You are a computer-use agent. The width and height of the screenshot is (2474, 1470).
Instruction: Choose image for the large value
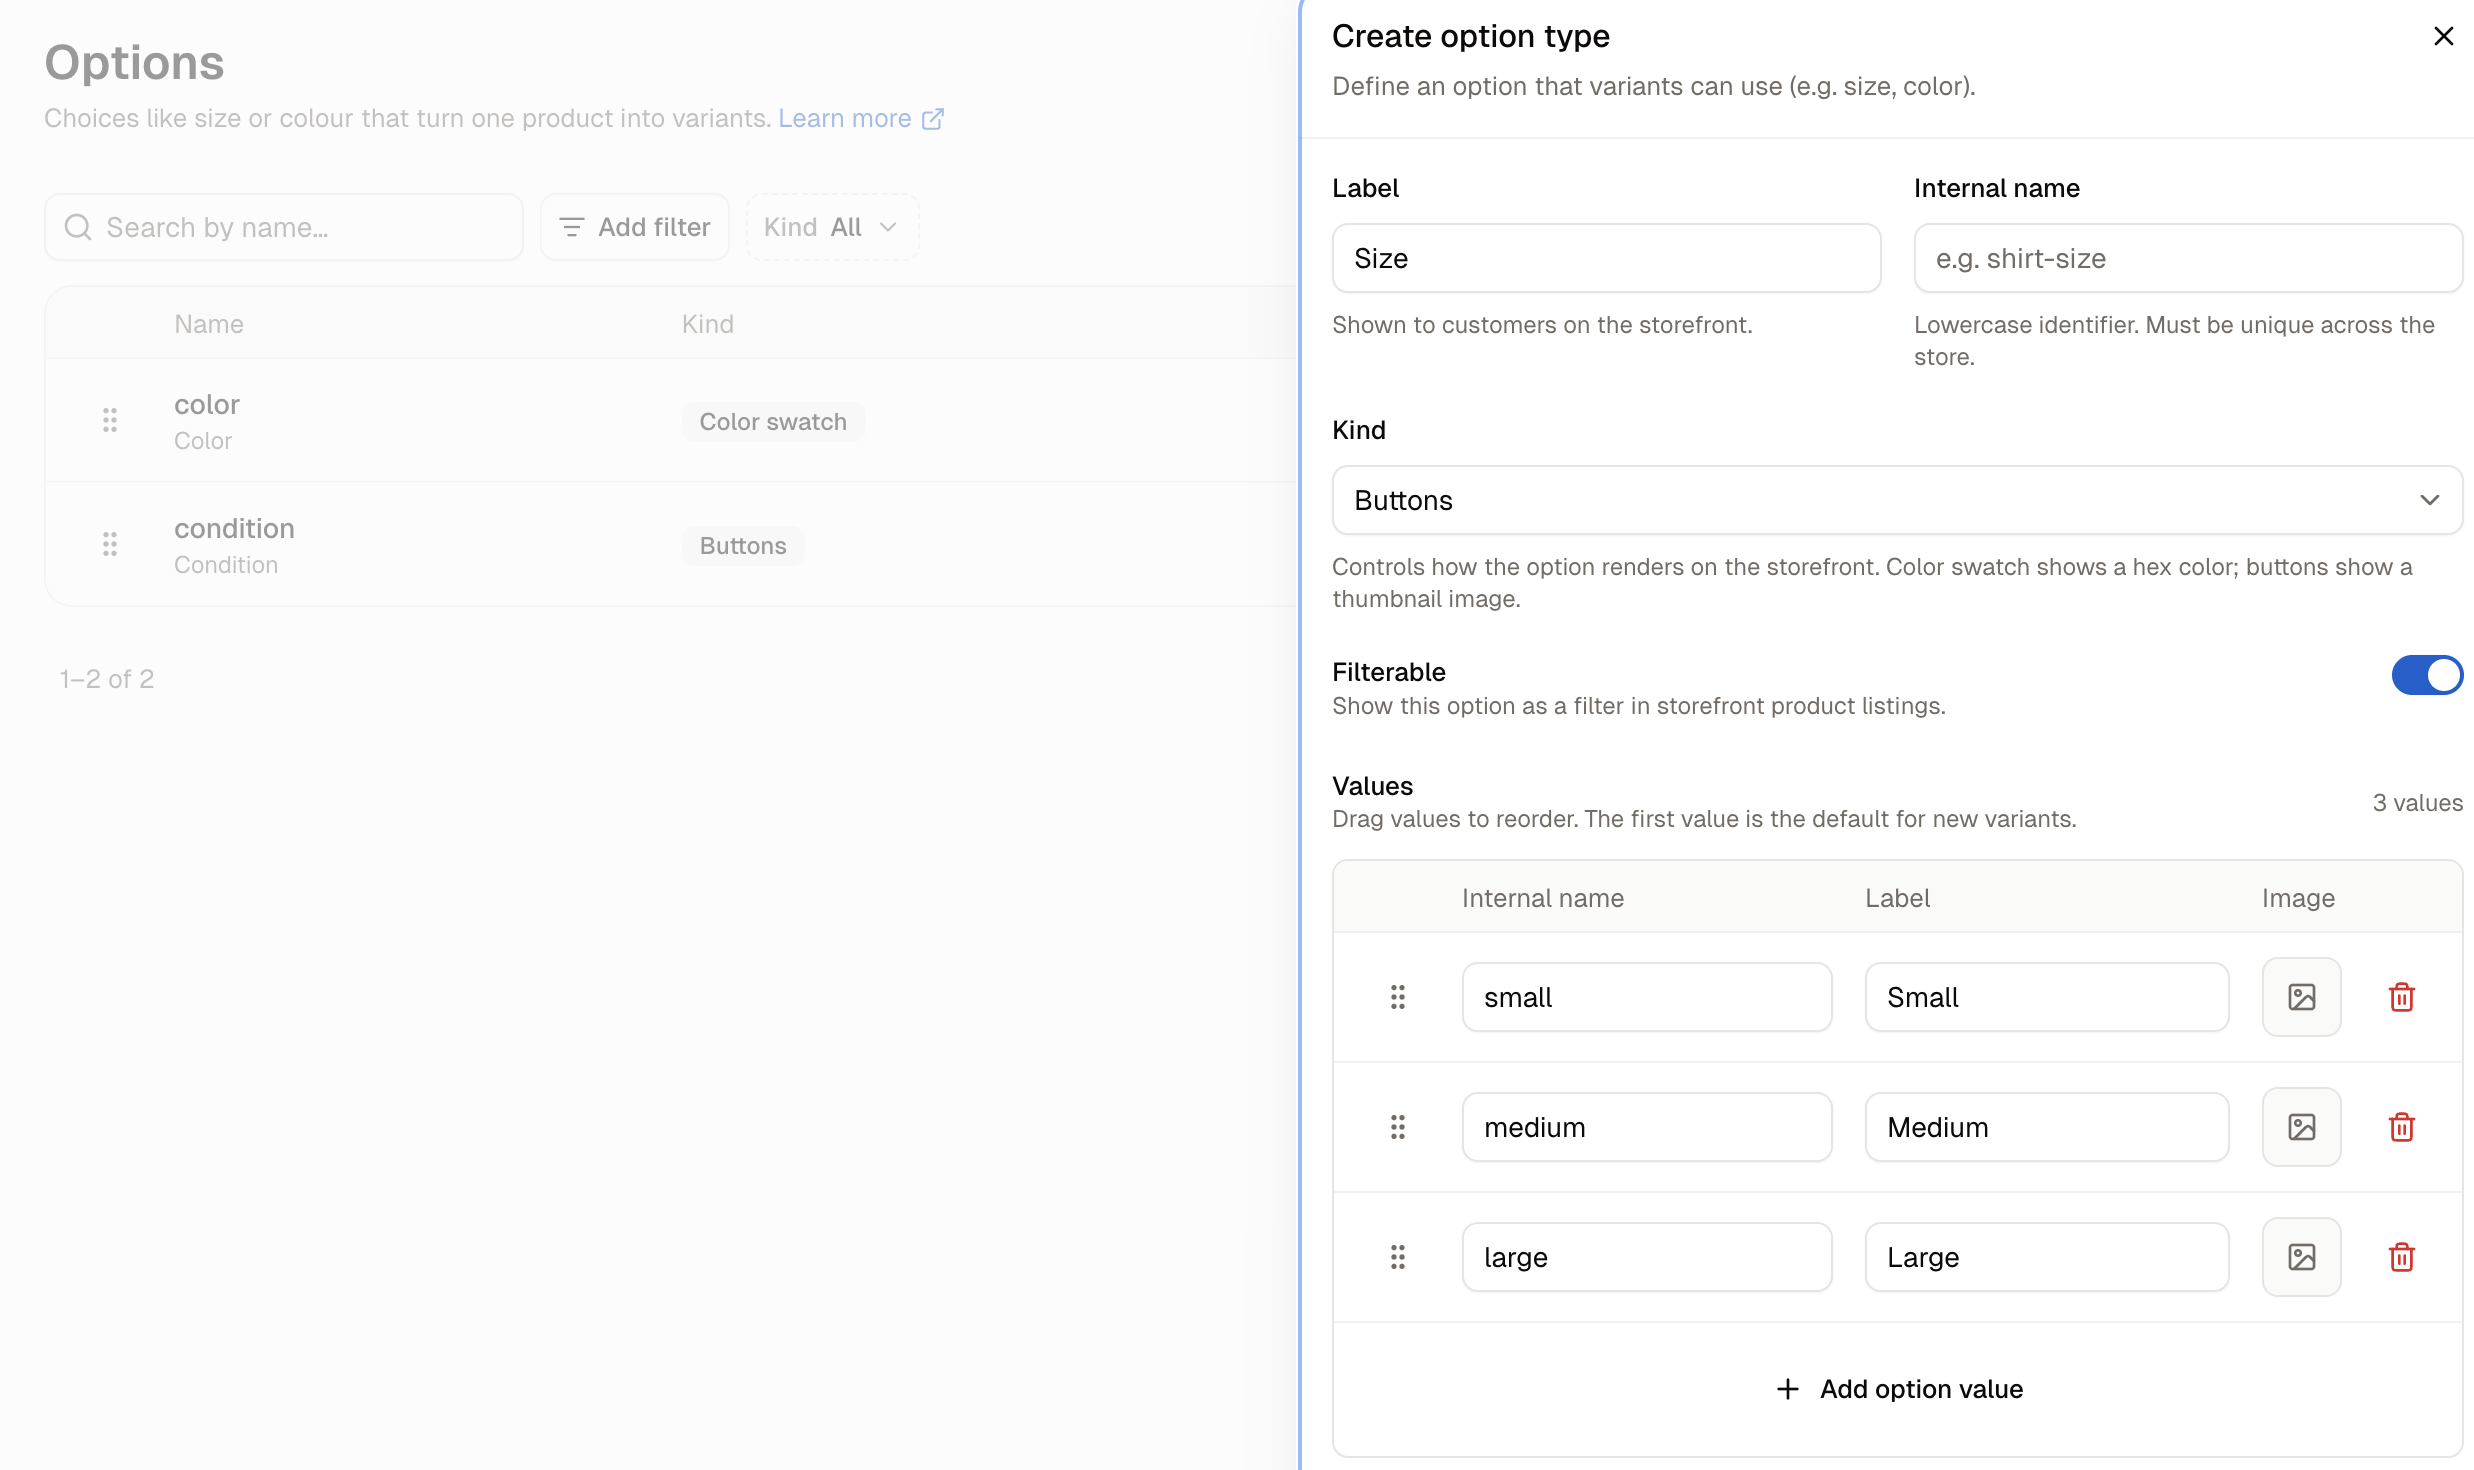(x=2301, y=1257)
